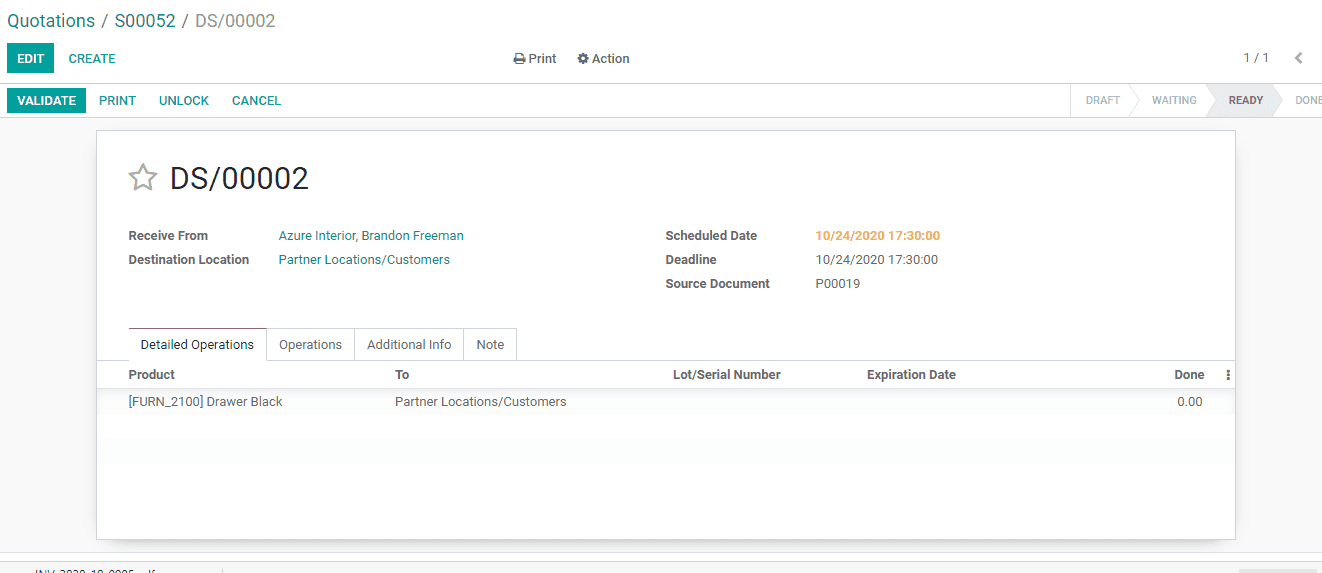Screen dimensions: 1322x573
Task: Go to previous record using left chevron
Action: (x=1298, y=58)
